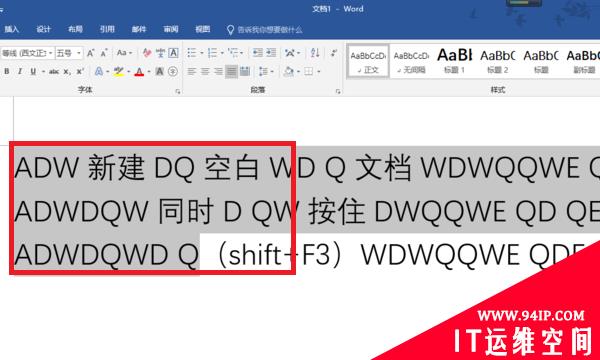
Task: Apply the Normal (正文) style
Action: tap(368, 61)
